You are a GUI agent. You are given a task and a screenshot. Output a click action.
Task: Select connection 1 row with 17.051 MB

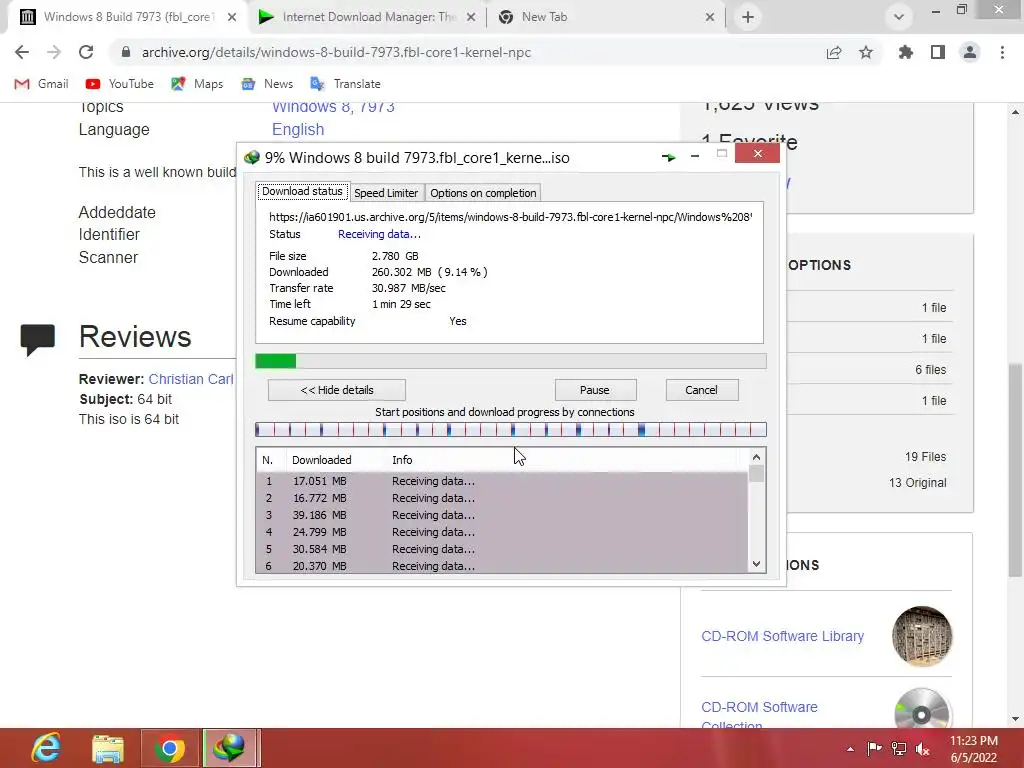coord(502,481)
